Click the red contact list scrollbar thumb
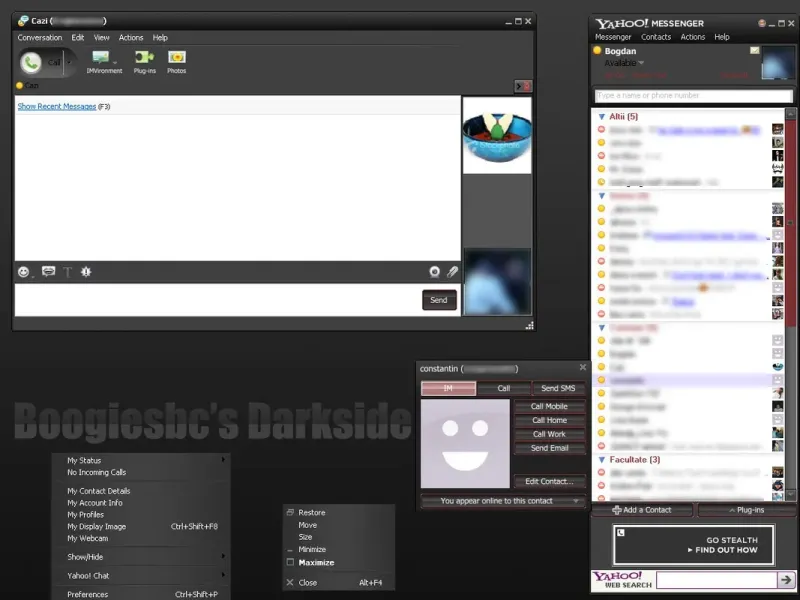Screen dimensions: 800x600 [x=790, y=222]
